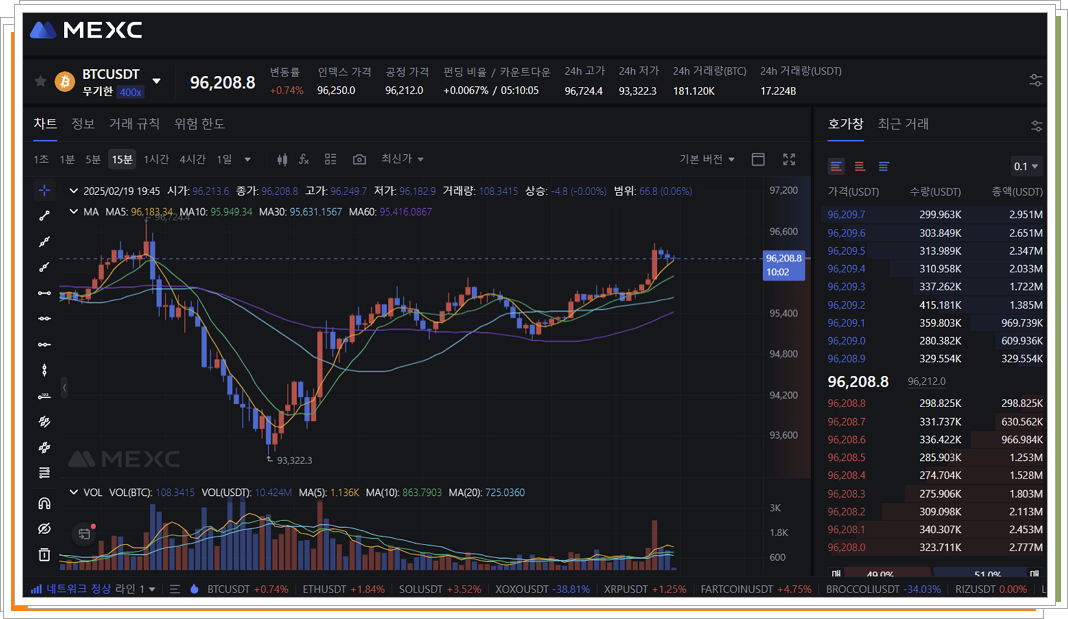Open XOXOUSDT from the bottom ticker
This screenshot has height=619, width=1068.
pos(542,589)
